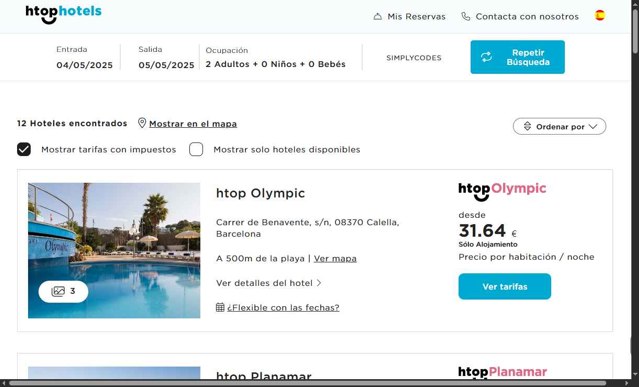Click Precio por habitación / noche text

[x=526, y=257]
